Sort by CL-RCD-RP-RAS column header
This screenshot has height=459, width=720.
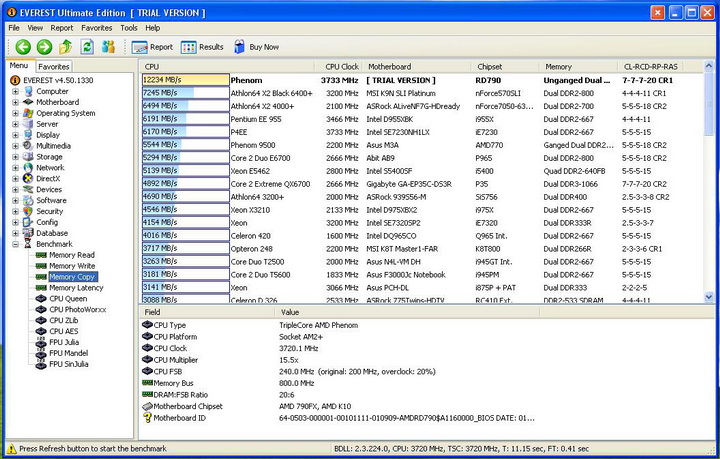[650, 67]
